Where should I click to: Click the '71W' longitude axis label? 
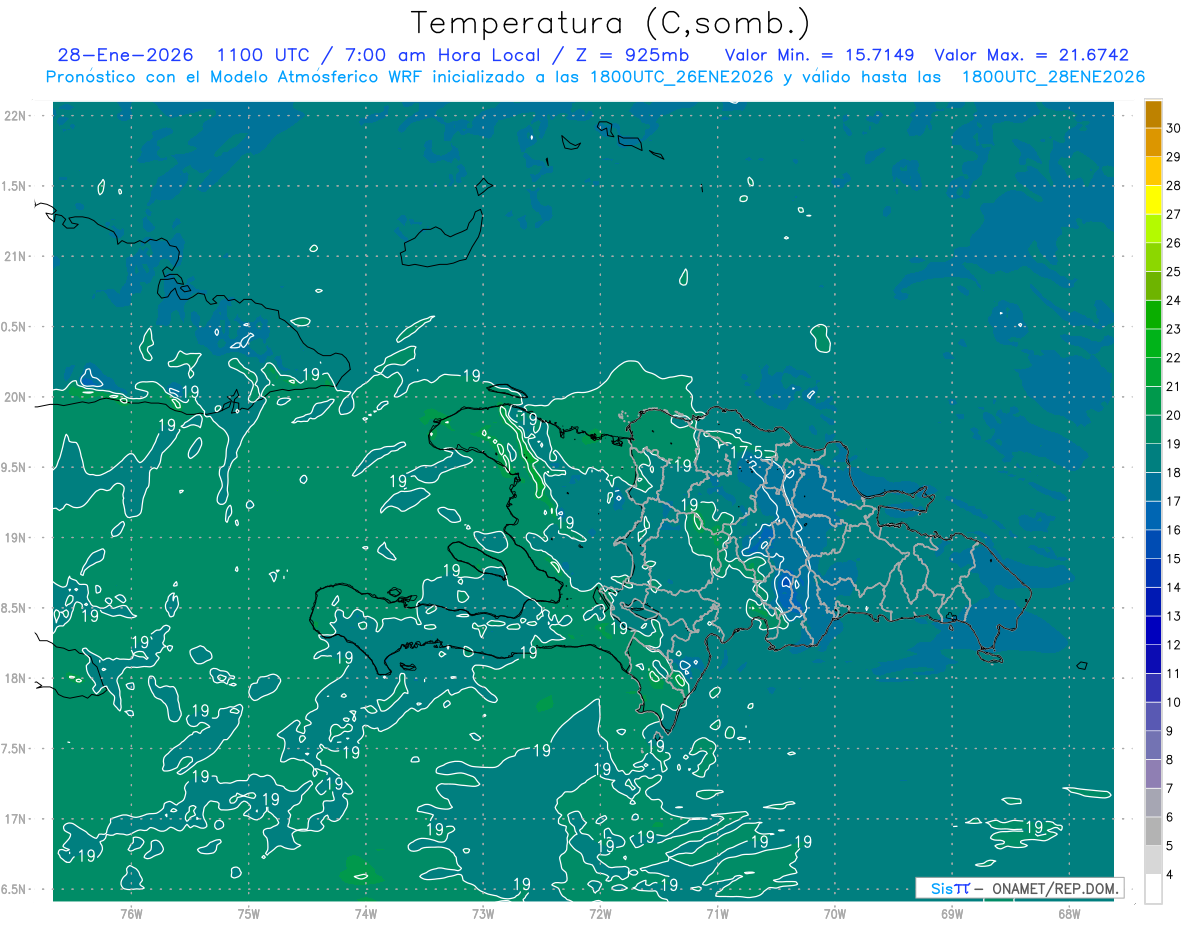coord(717,912)
